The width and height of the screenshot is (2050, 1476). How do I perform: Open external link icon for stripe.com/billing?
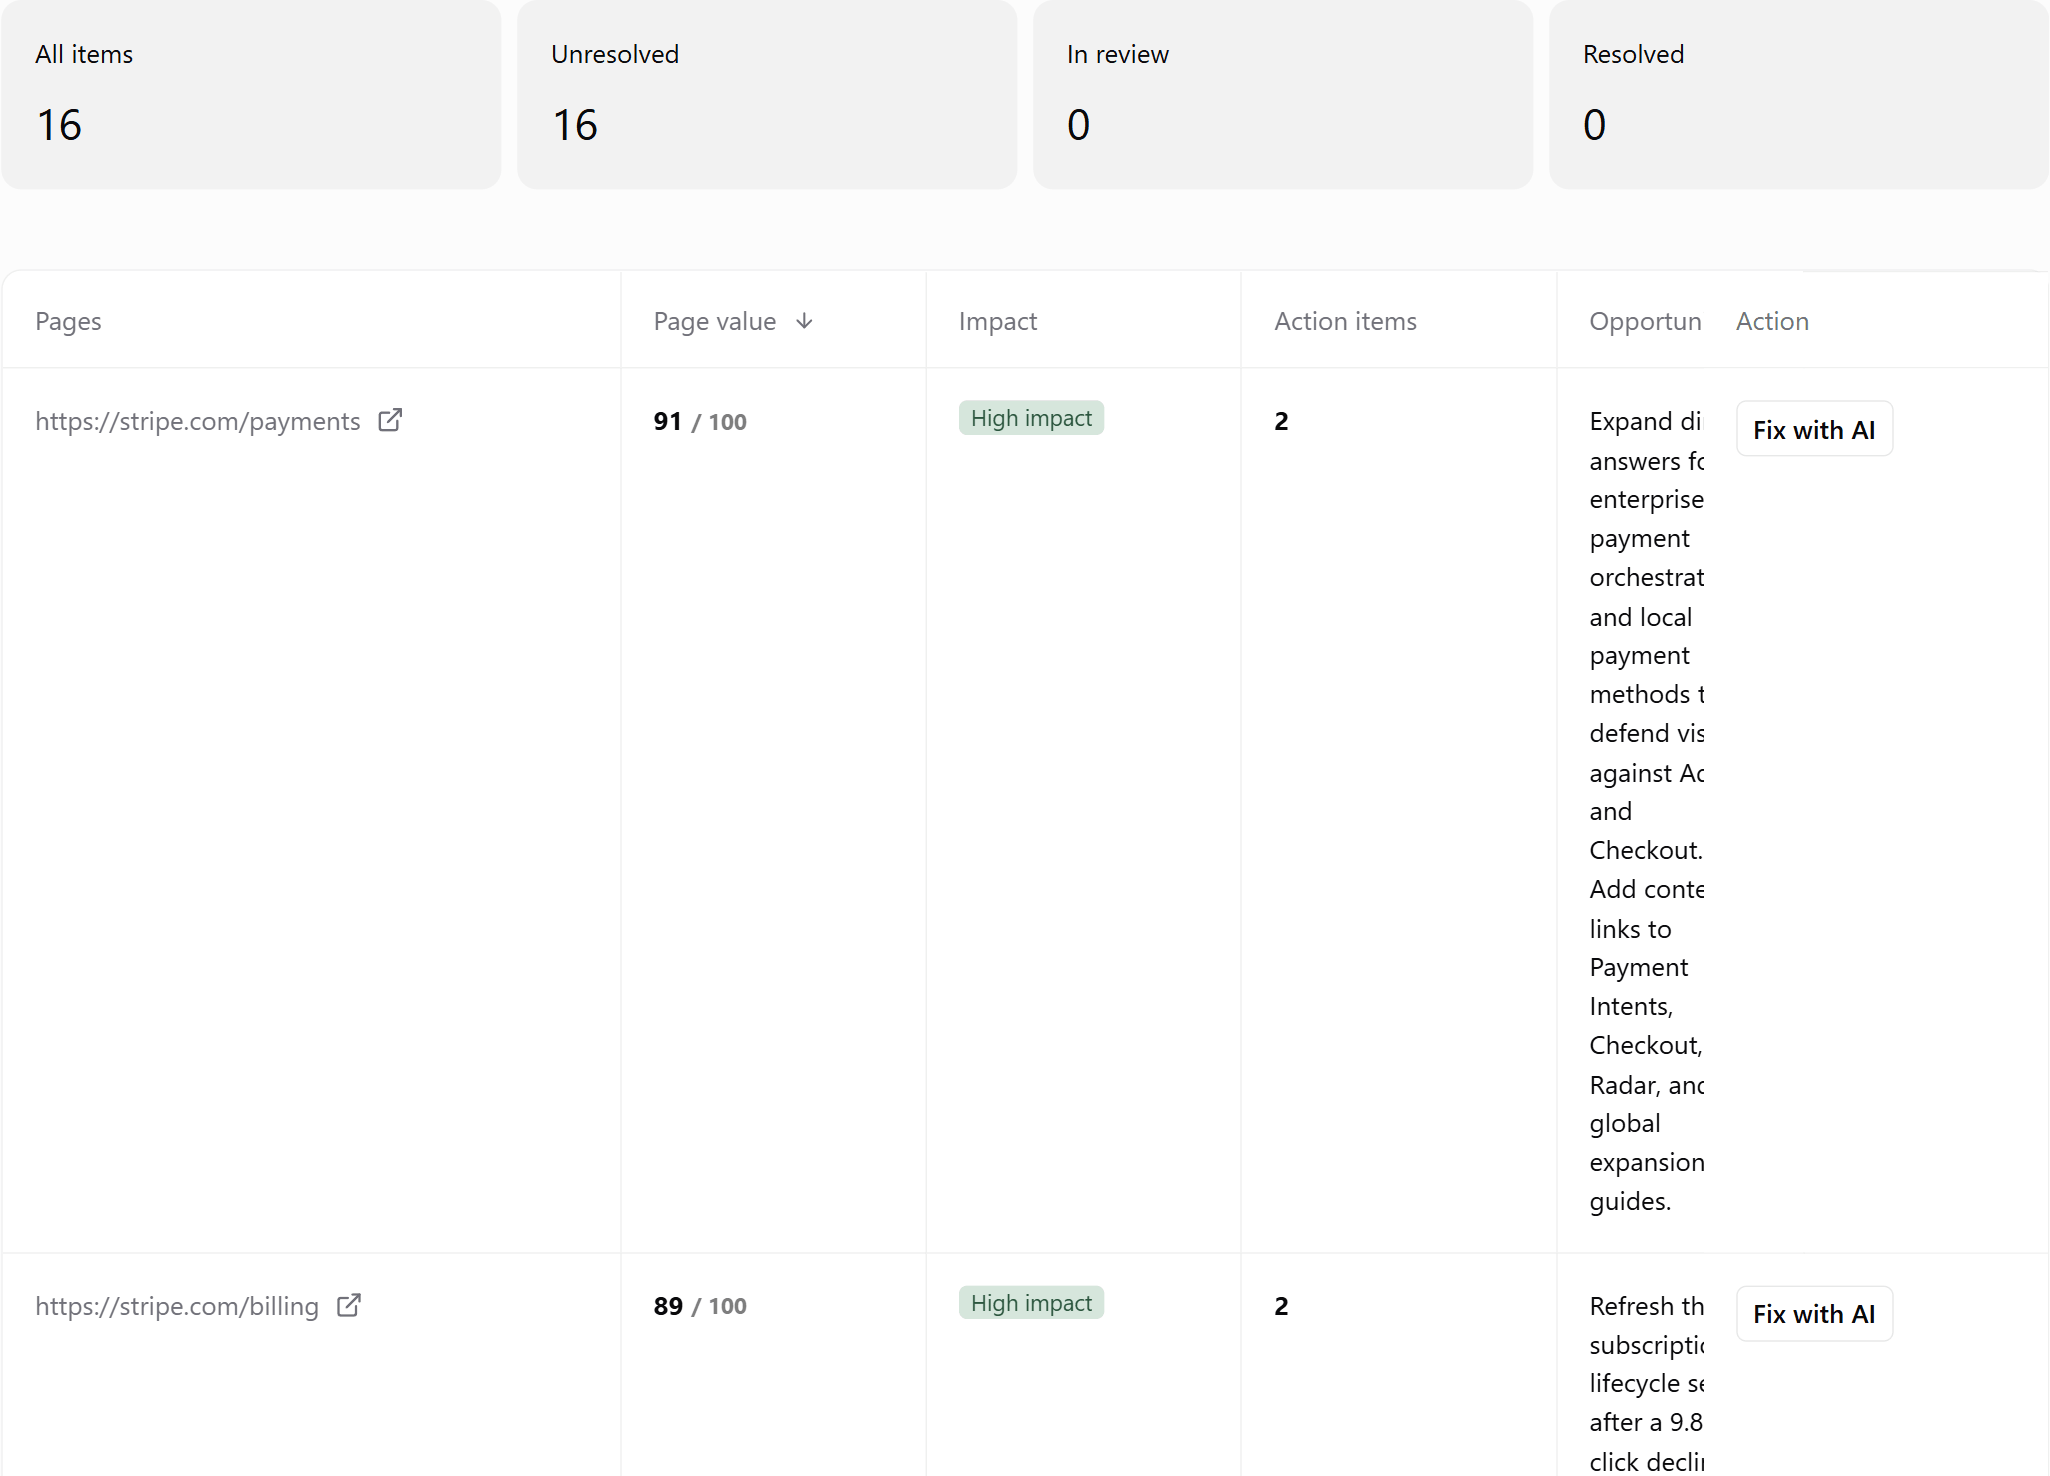coord(348,1306)
